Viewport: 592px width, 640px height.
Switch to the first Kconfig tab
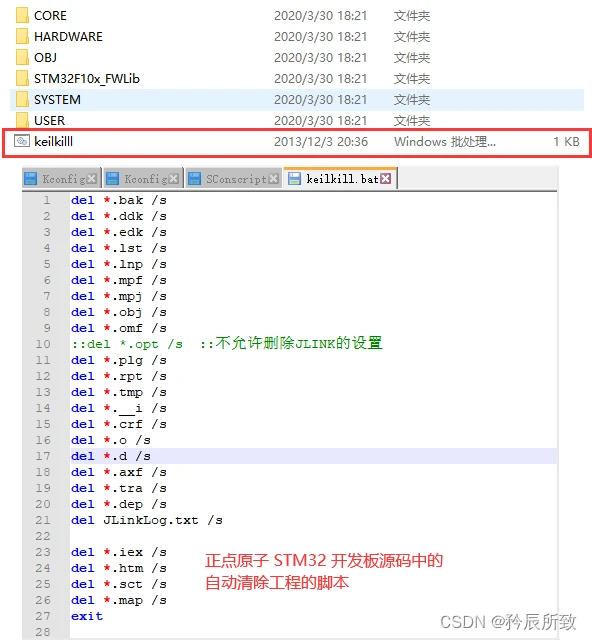[61, 179]
